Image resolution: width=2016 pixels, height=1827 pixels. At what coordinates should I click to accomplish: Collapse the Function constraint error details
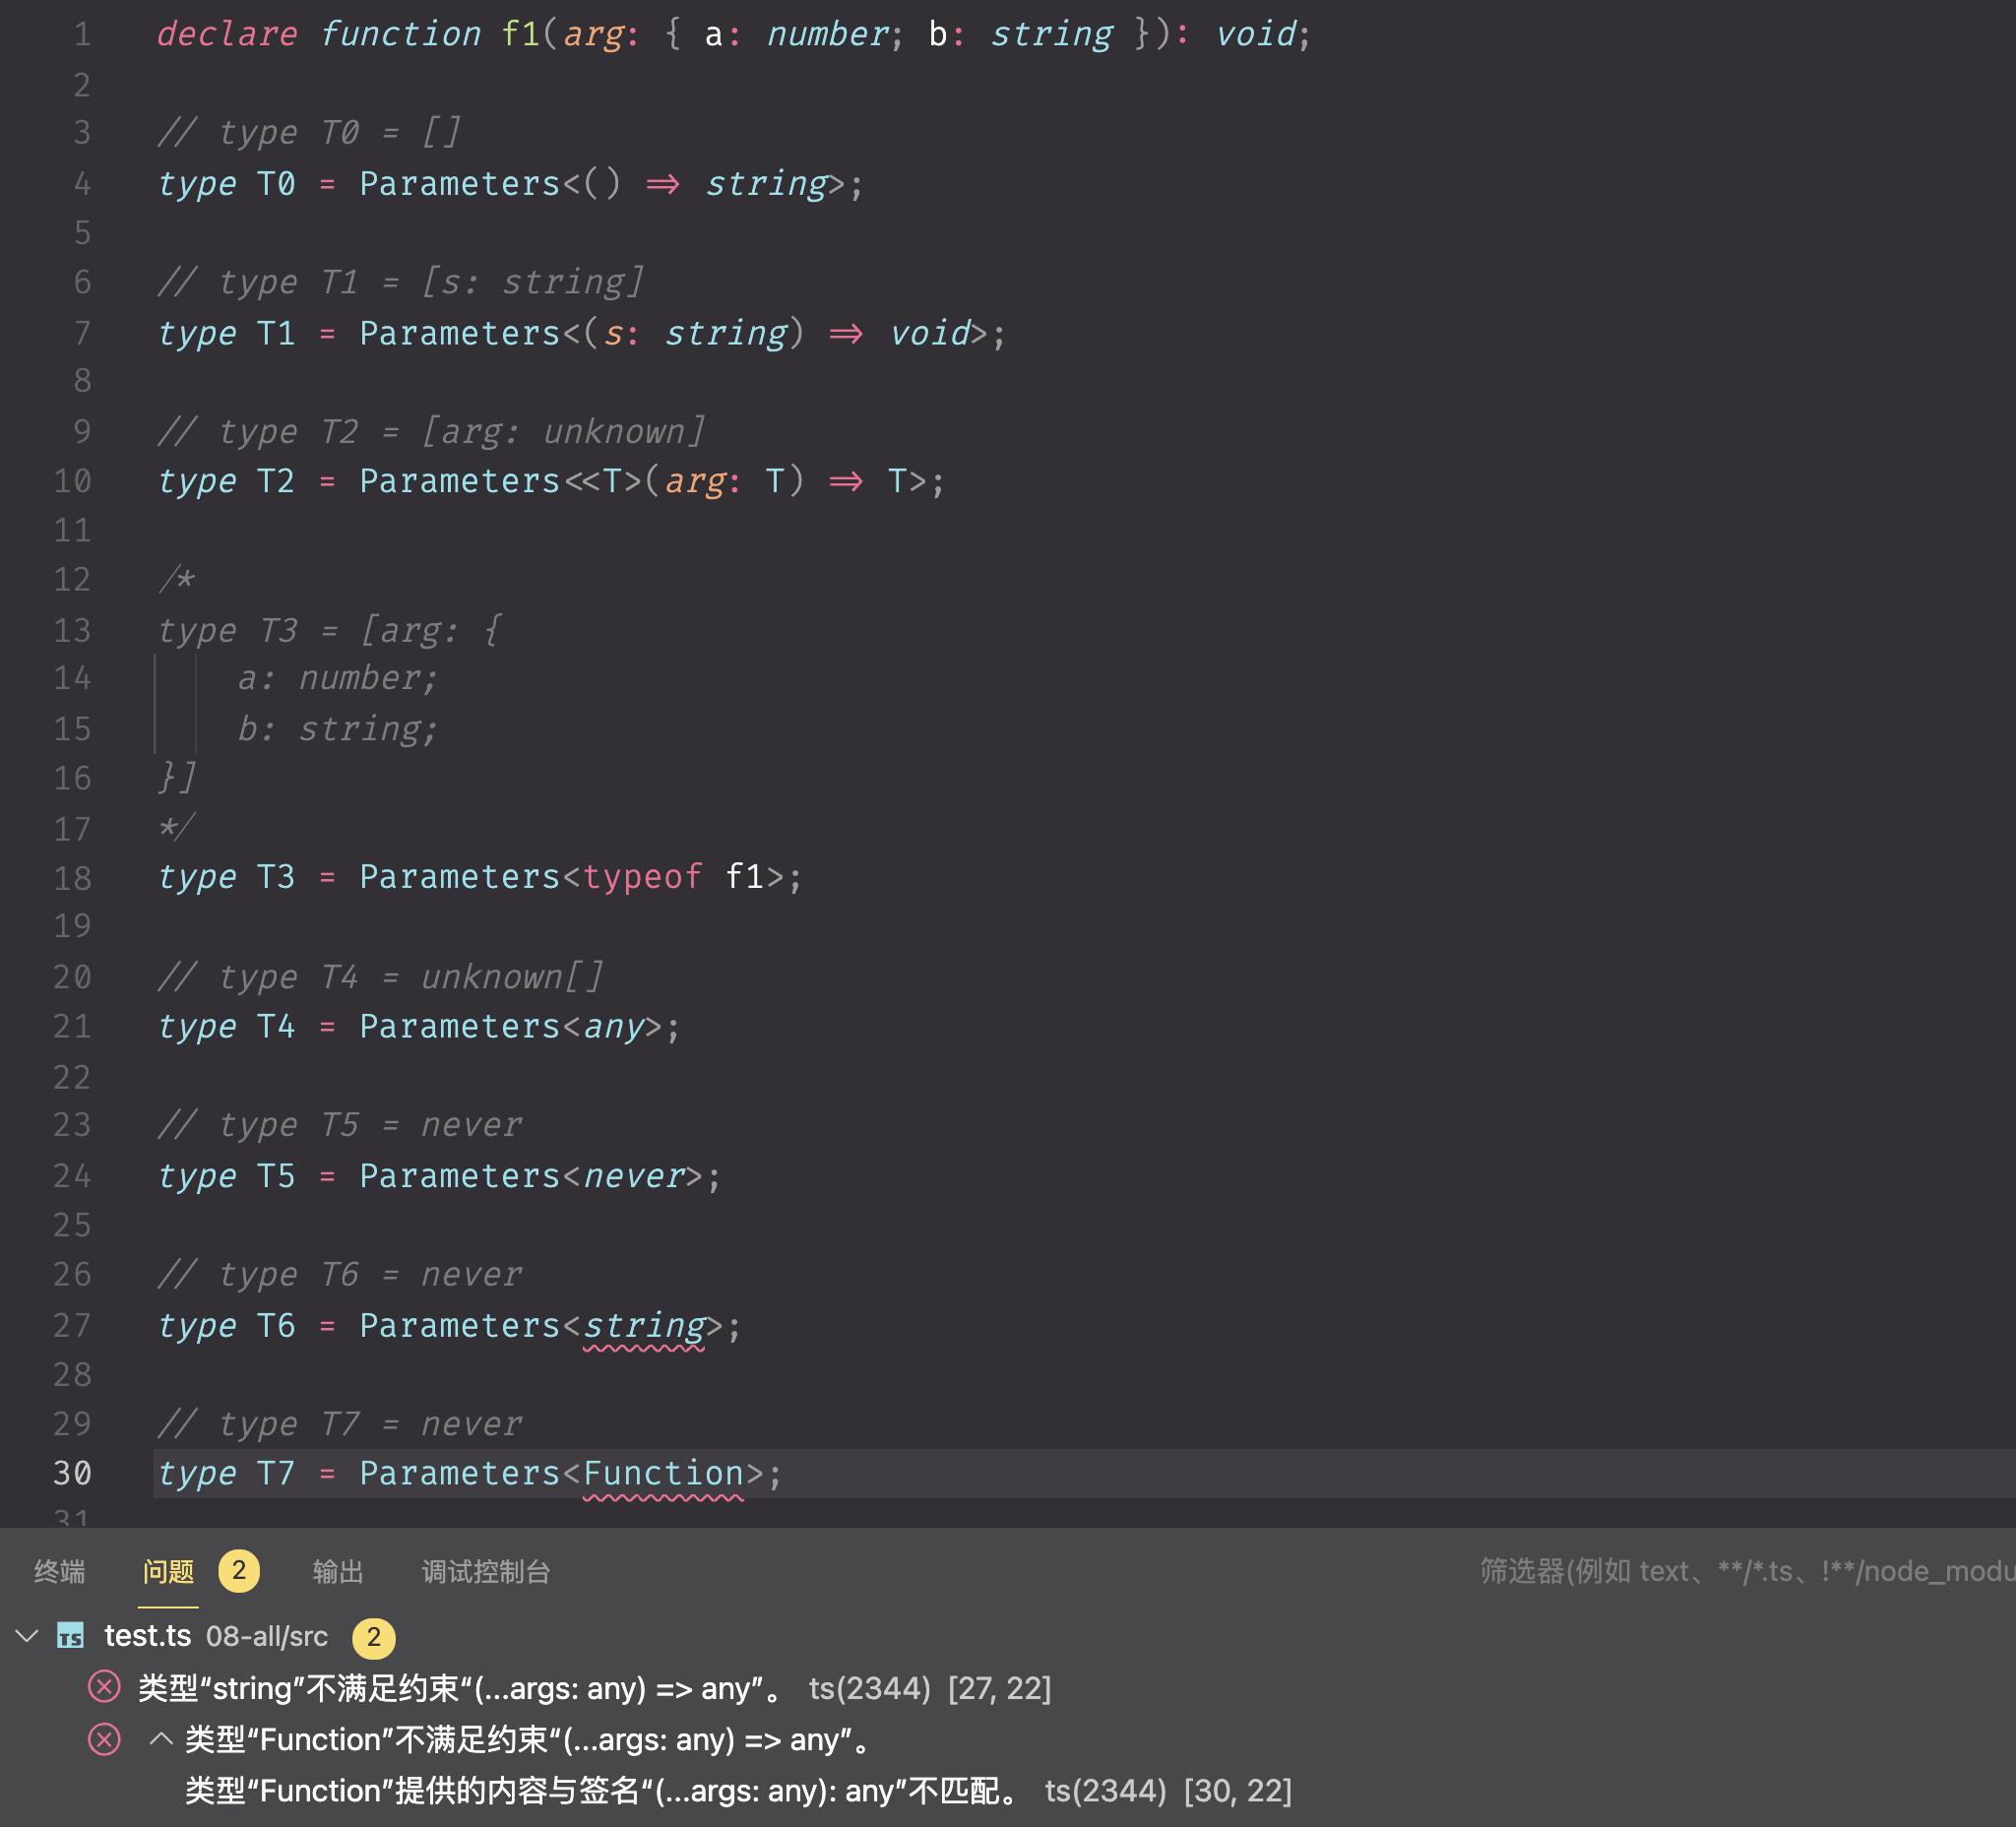pyautogui.click(x=161, y=1739)
